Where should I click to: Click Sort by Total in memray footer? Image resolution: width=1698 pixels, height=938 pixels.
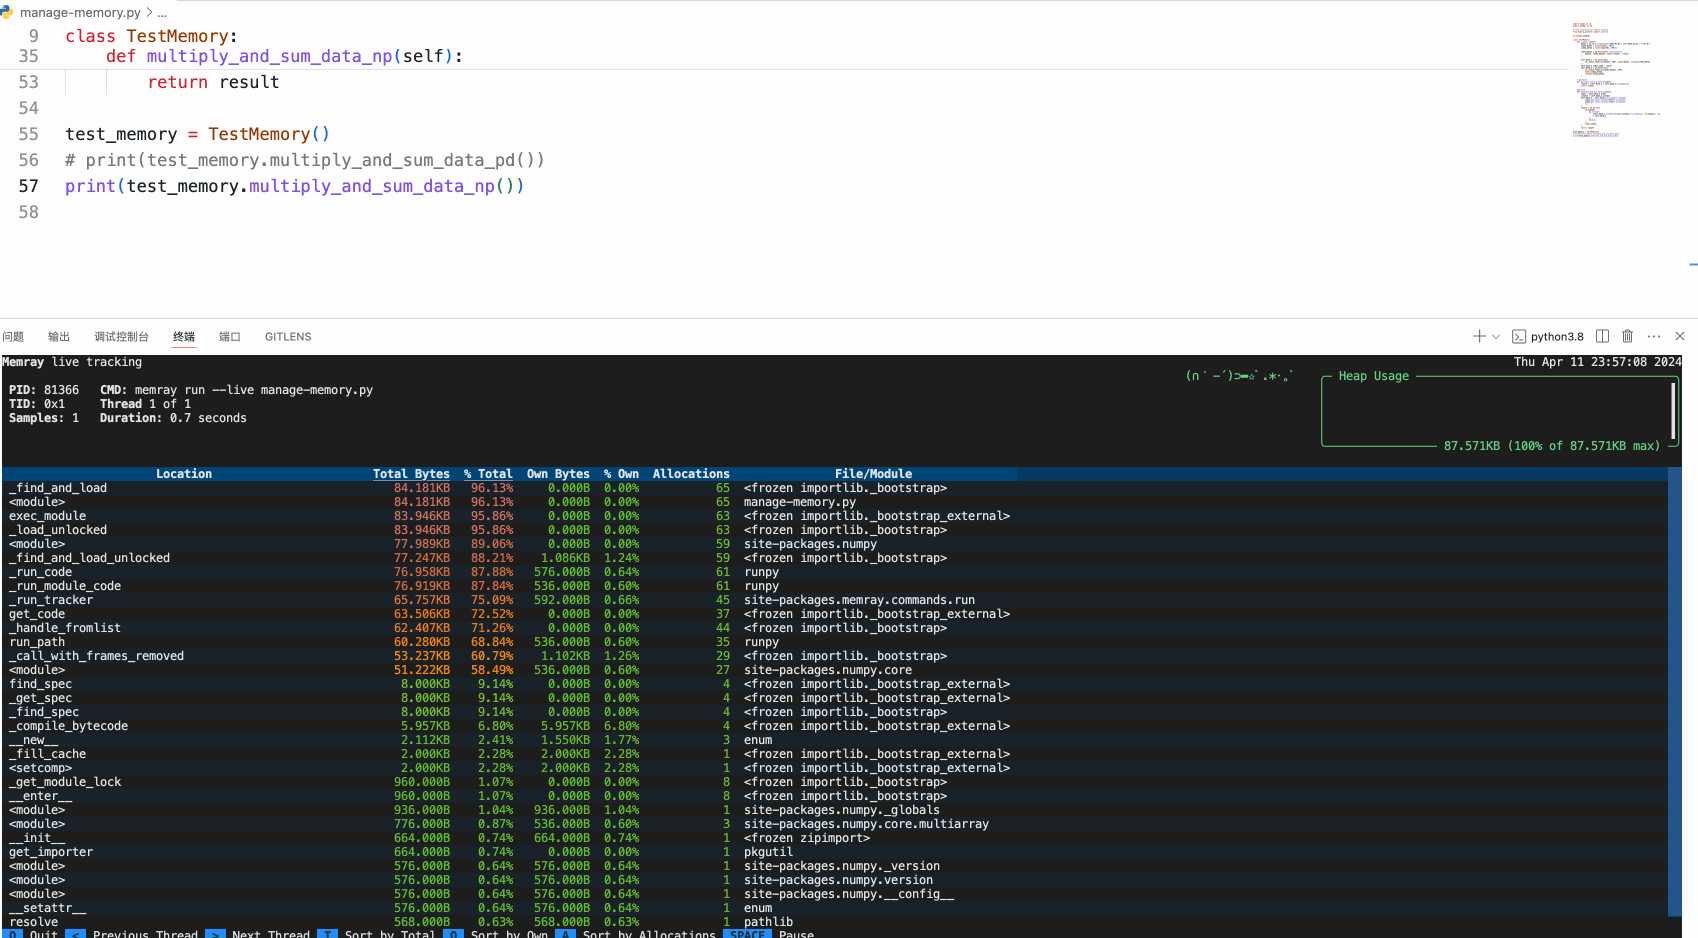(389, 934)
